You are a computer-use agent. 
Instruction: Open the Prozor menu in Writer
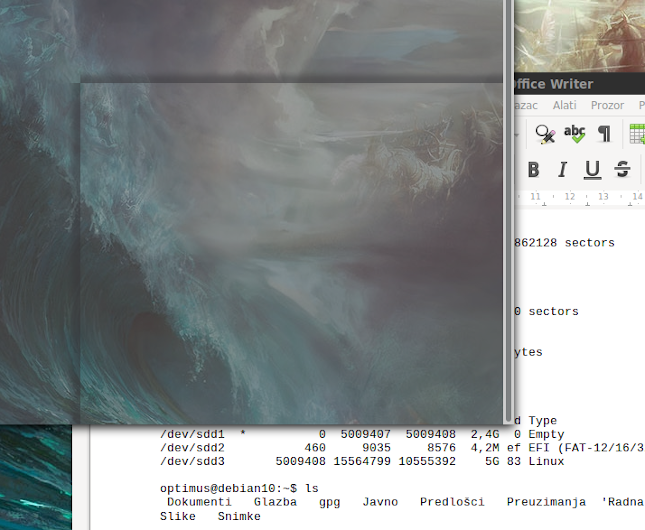pyautogui.click(x=607, y=105)
